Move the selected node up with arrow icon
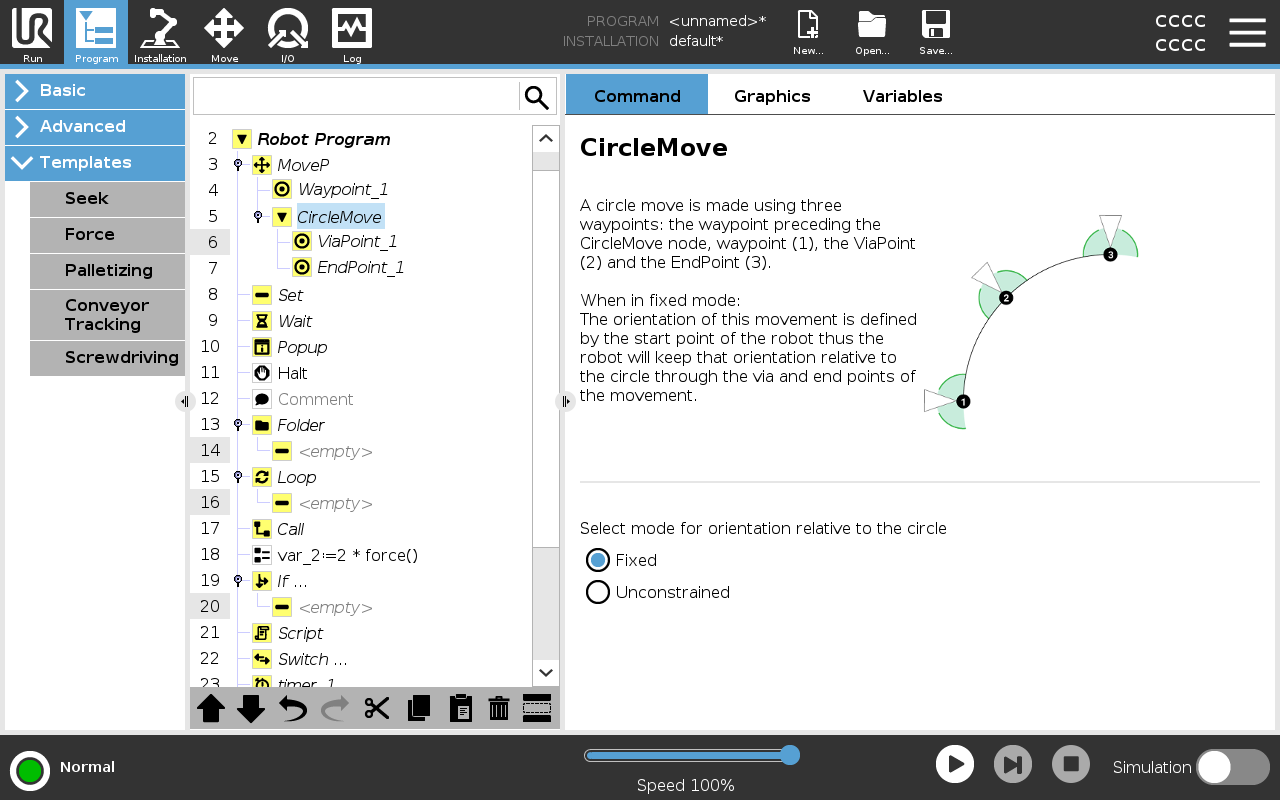1280x800 pixels. coord(210,708)
